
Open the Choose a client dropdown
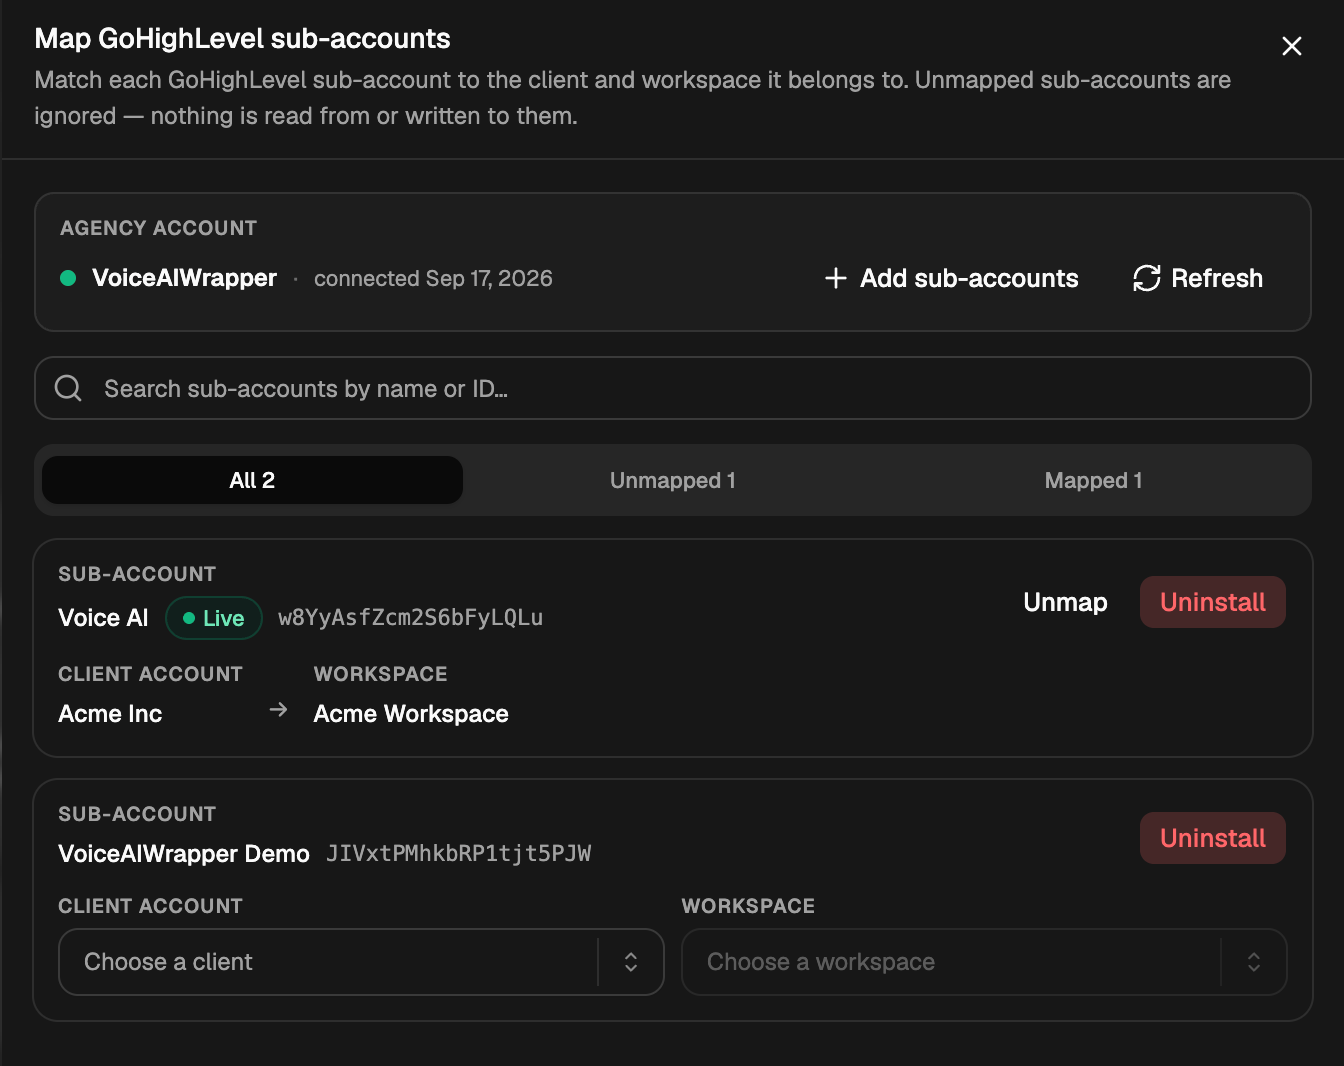[x=361, y=962]
